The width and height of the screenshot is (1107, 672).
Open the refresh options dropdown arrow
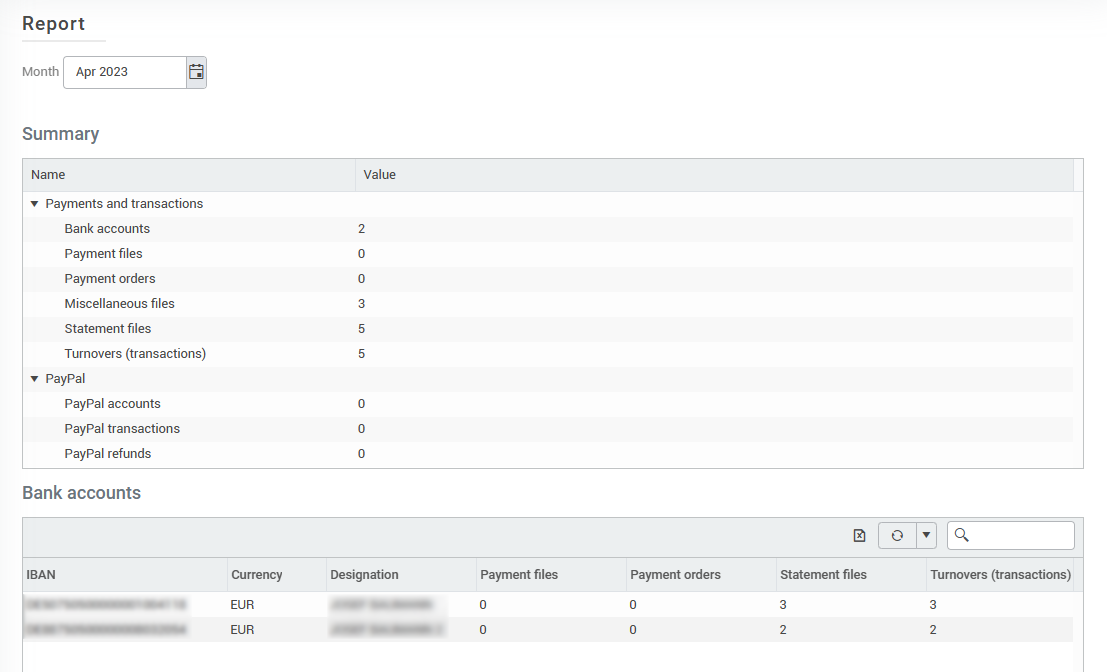click(x=926, y=536)
